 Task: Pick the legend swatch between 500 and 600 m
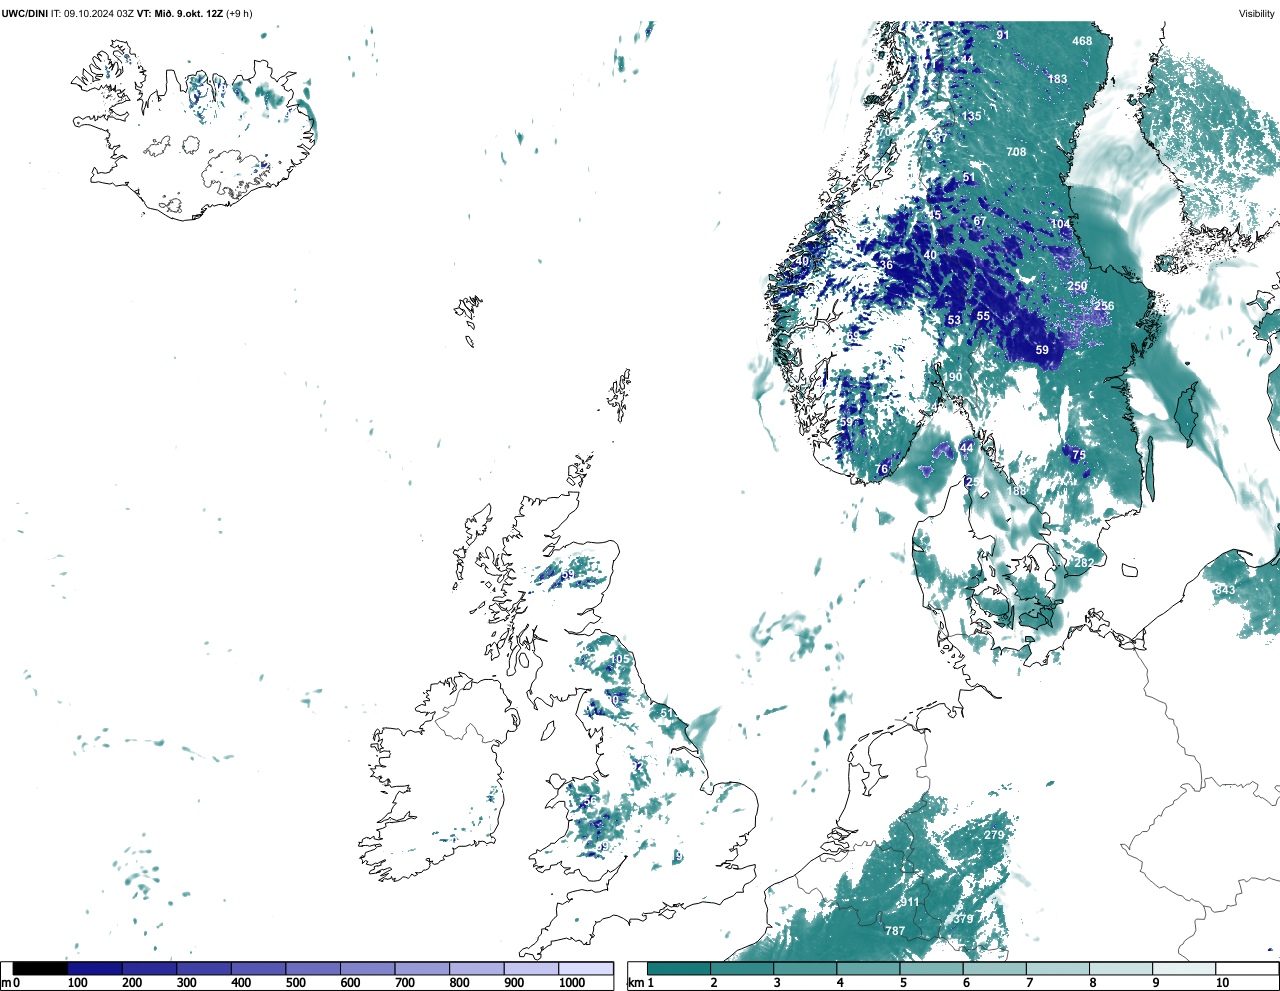[x=313, y=969]
